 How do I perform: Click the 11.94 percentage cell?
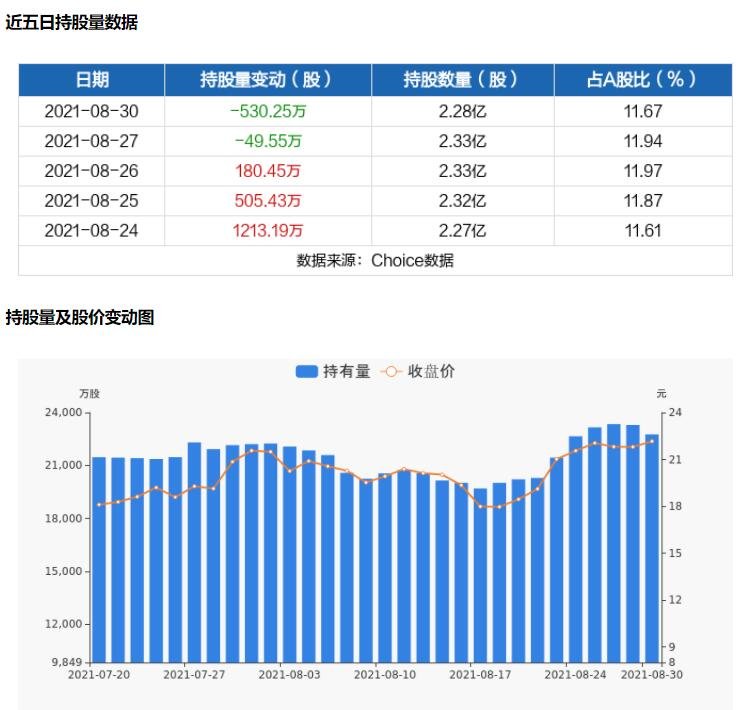pos(643,141)
